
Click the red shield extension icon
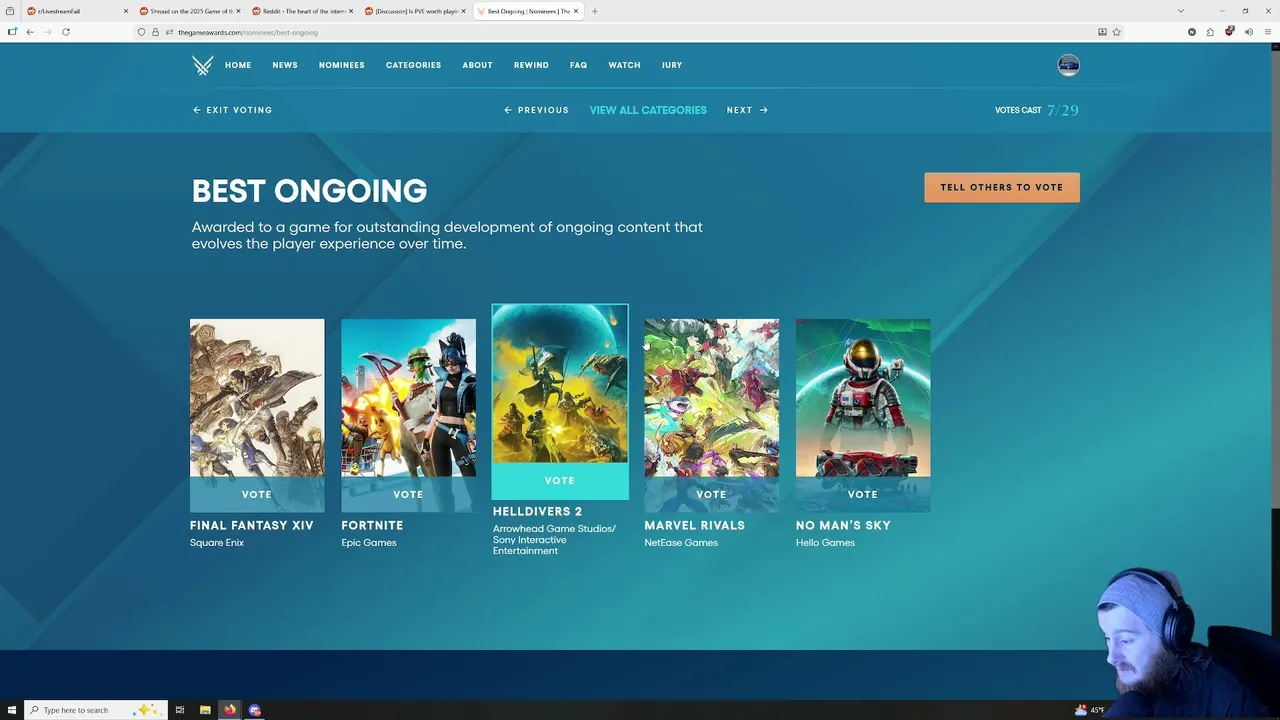1229,32
